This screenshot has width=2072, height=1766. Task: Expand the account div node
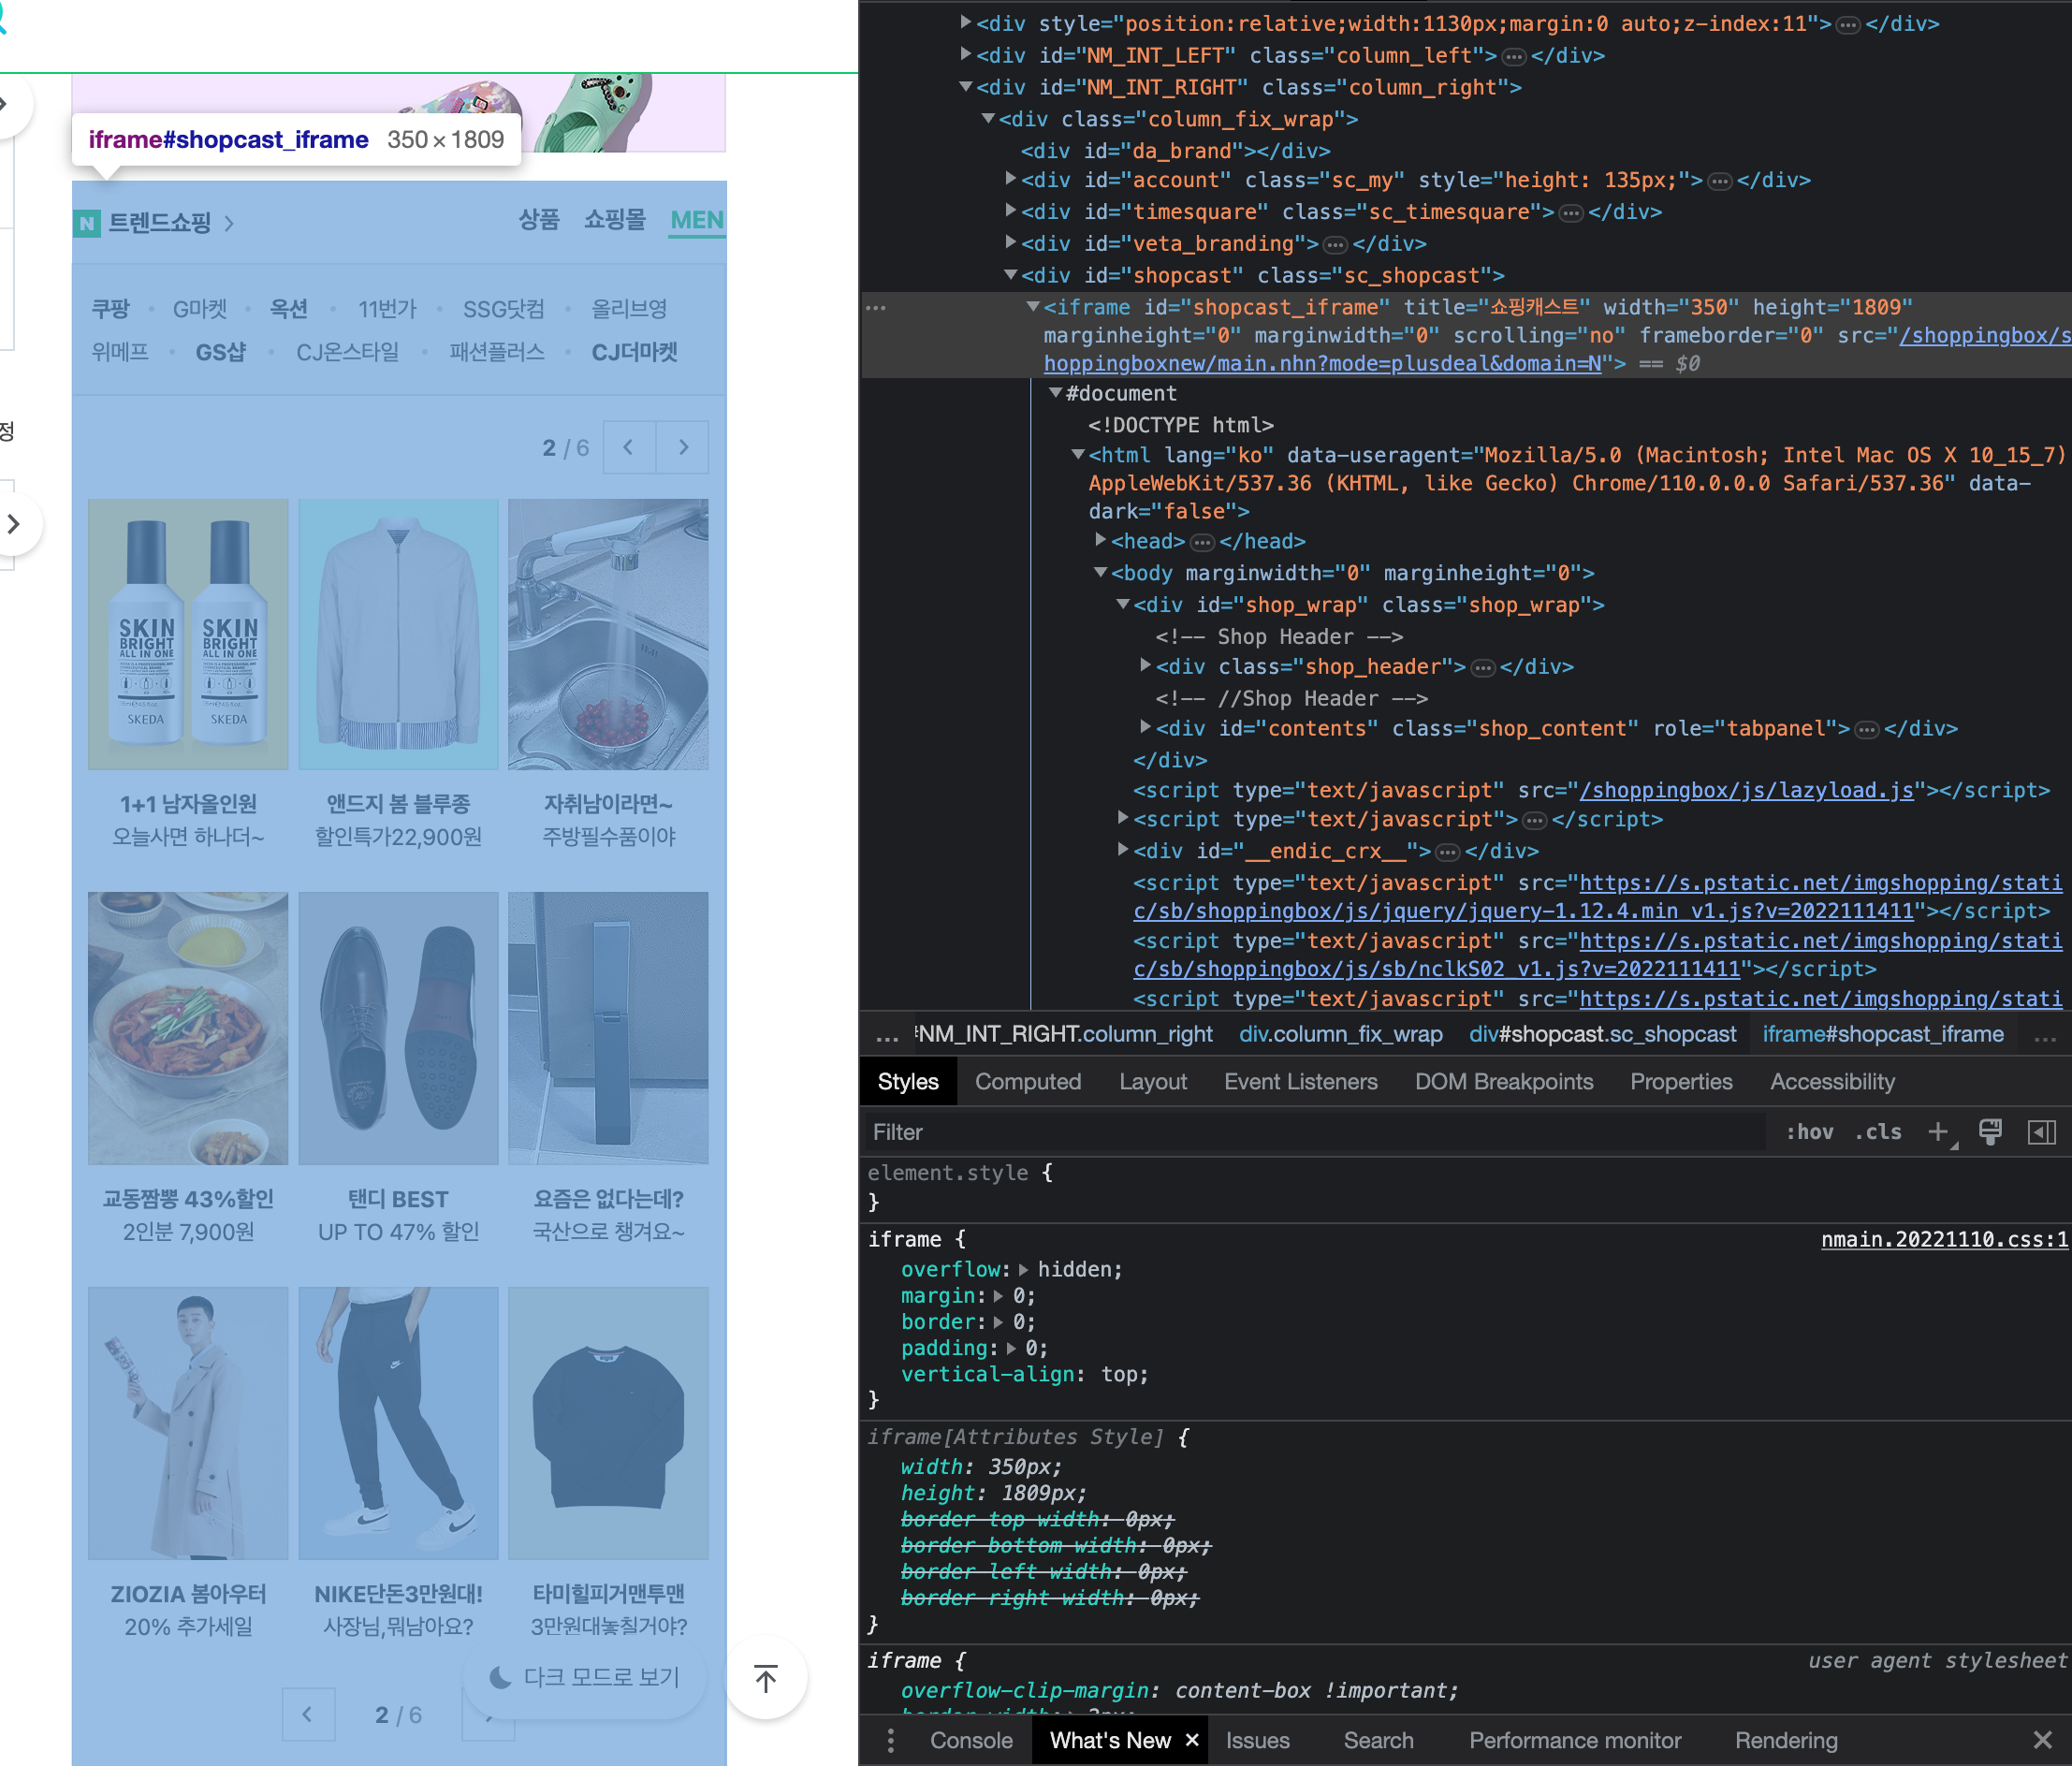click(x=1011, y=180)
